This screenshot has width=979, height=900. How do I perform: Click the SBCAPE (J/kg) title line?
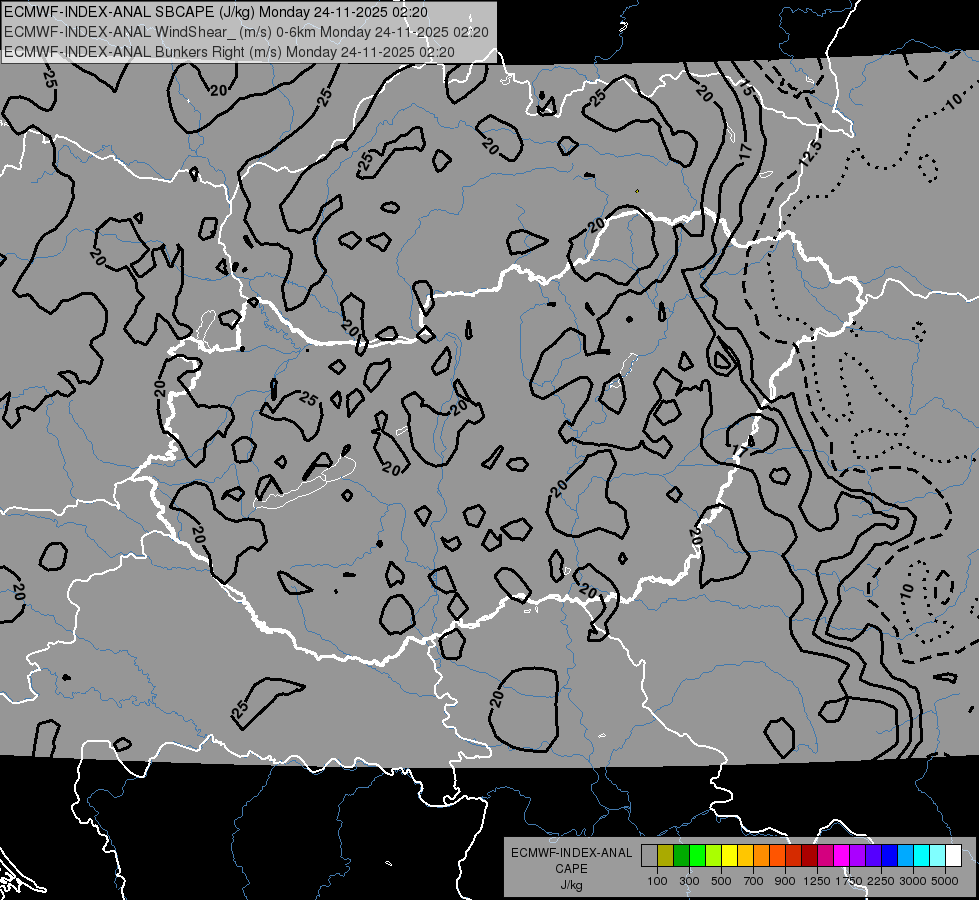[x=215, y=11]
